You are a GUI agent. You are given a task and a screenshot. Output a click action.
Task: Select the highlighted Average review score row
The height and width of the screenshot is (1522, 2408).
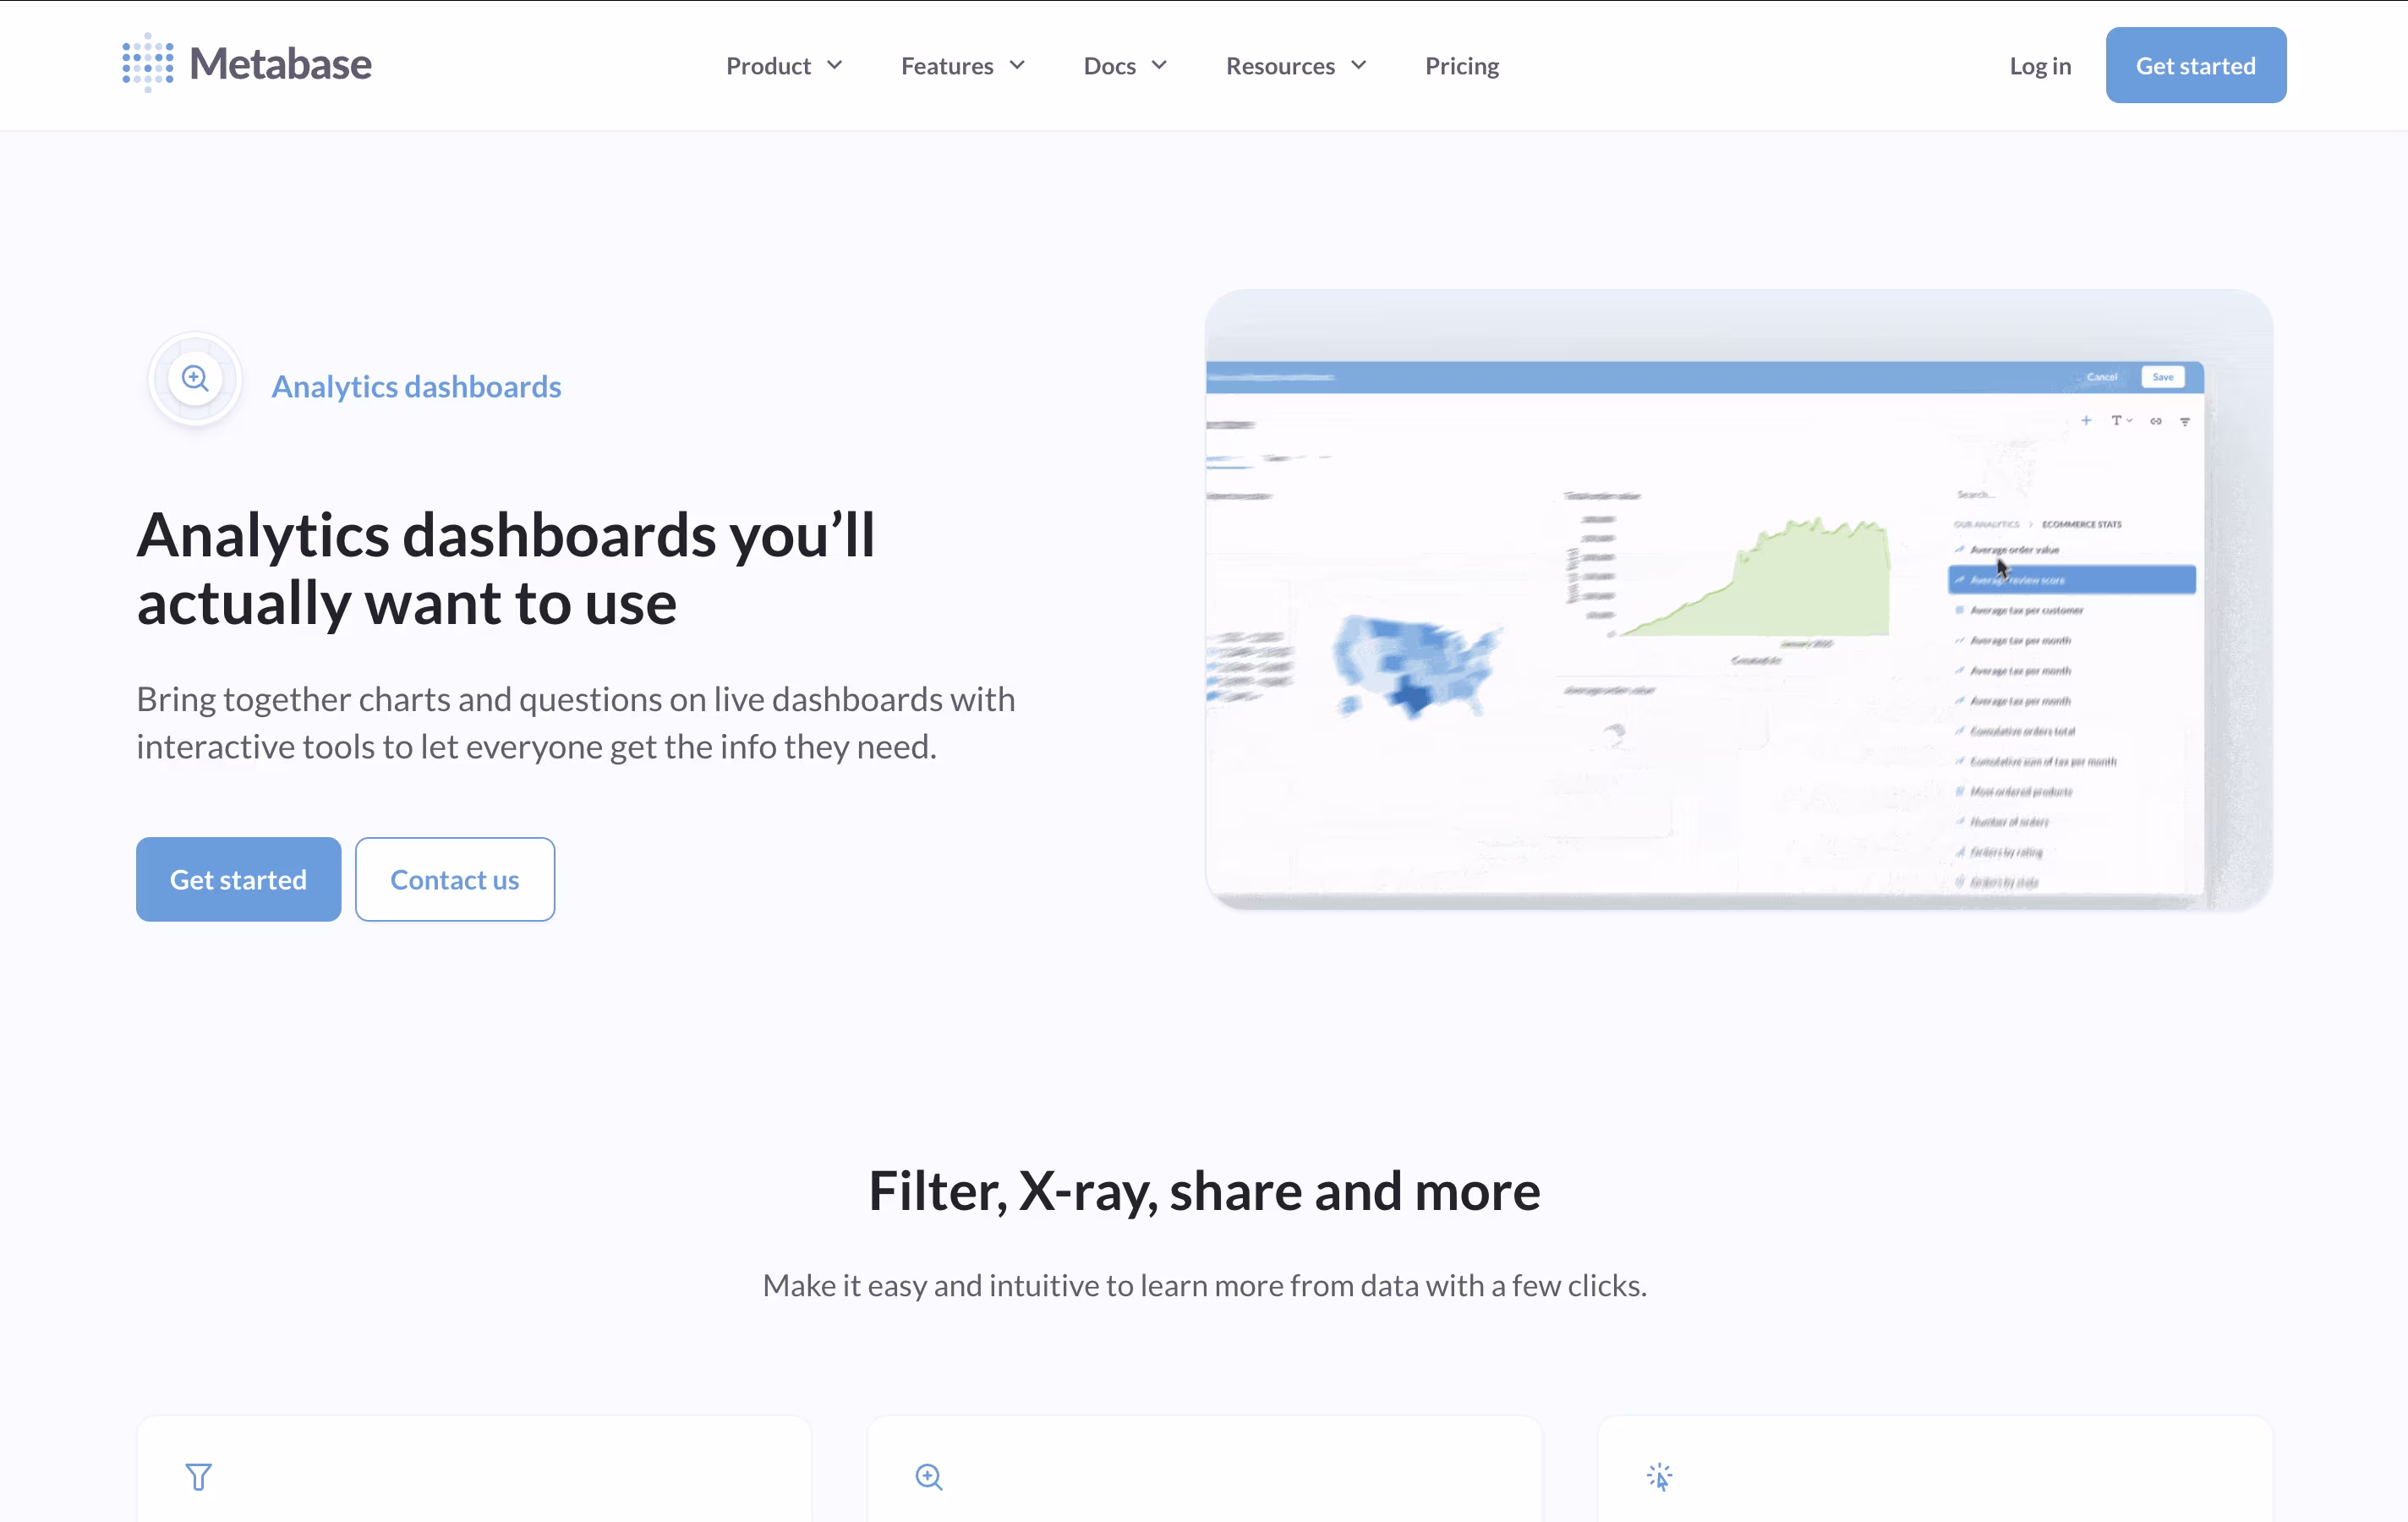[x=2071, y=579]
